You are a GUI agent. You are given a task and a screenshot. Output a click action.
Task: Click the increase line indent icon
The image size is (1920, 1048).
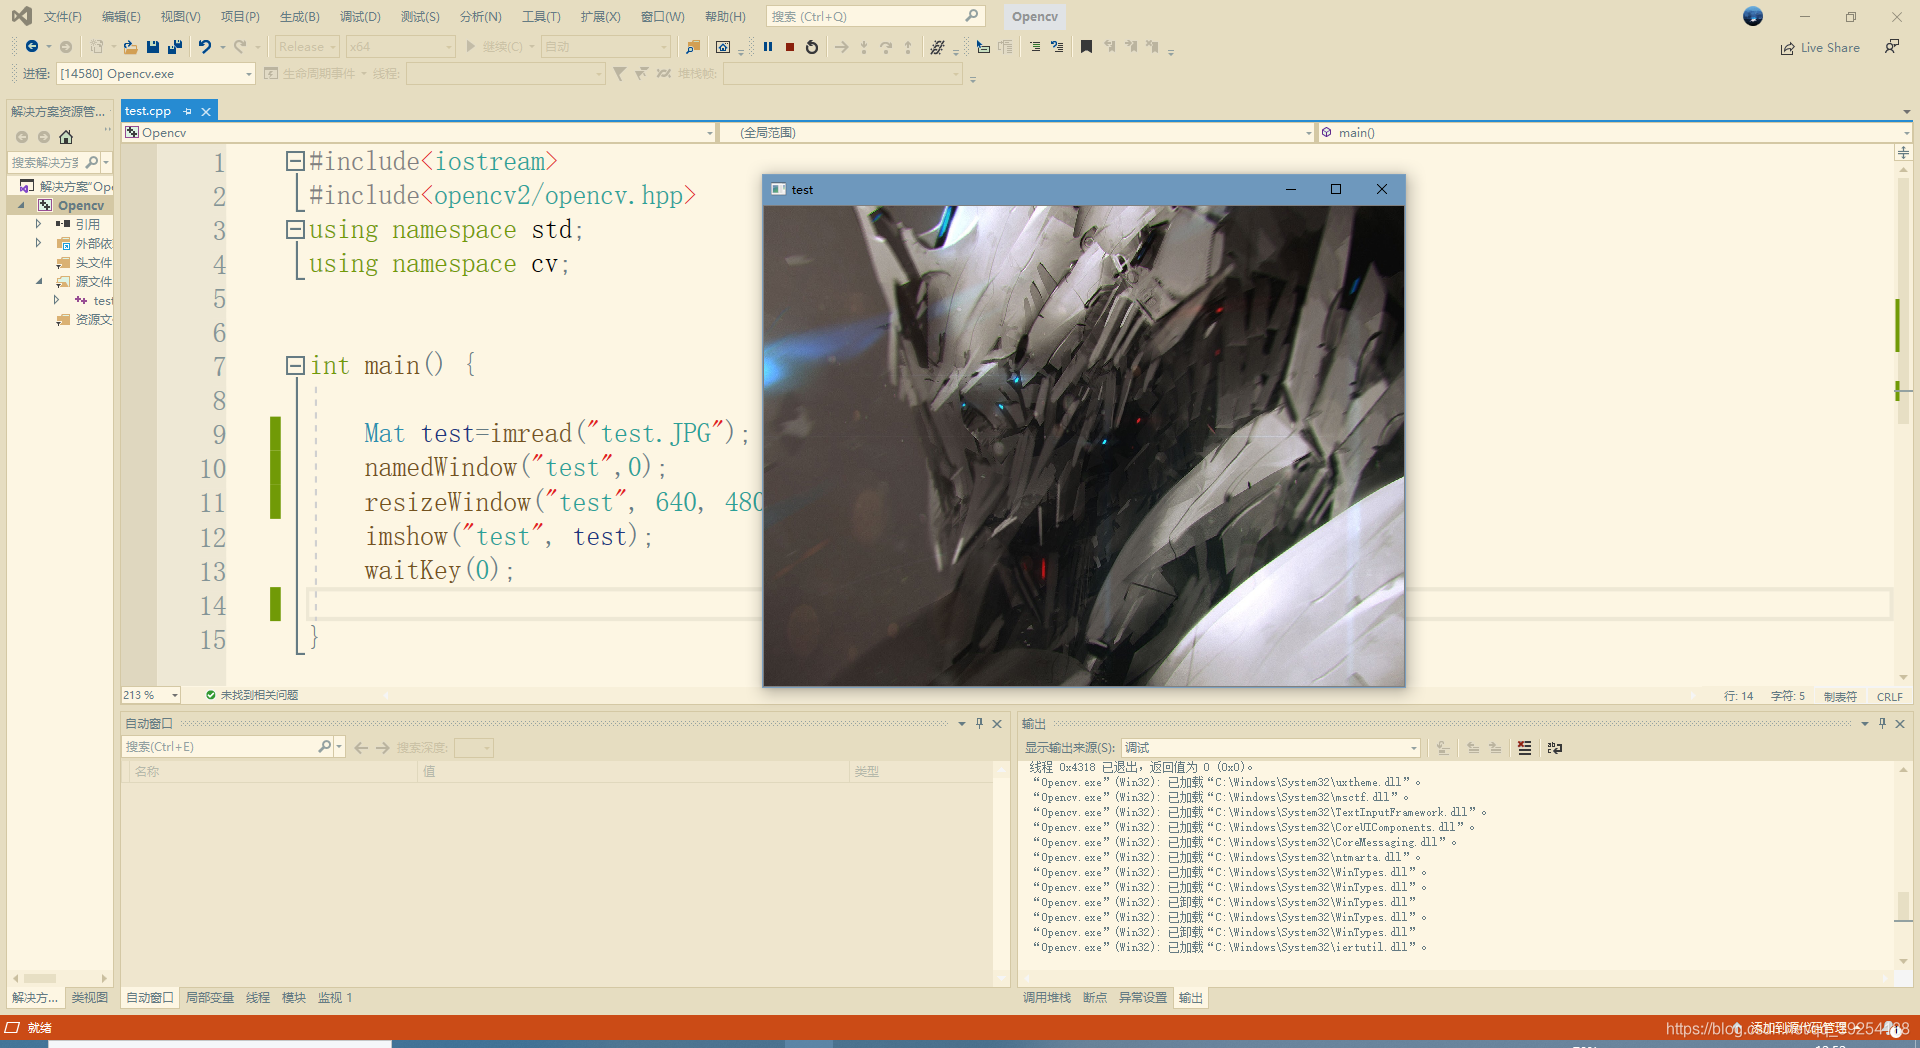pos(1035,46)
